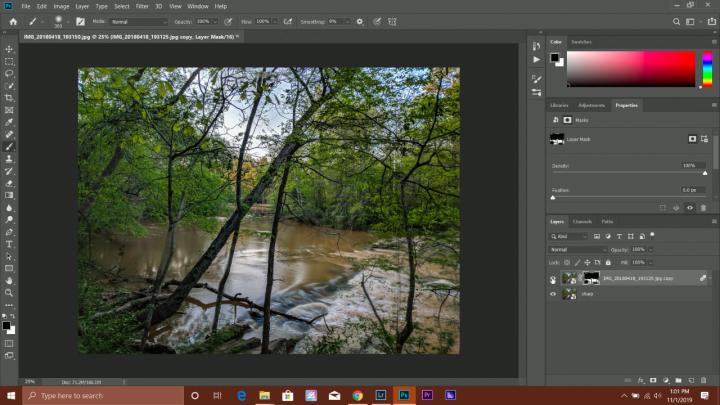Image resolution: width=720 pixels, height=405 pixels.
Task: Select the Eraser tool
Action: point(9,183)
